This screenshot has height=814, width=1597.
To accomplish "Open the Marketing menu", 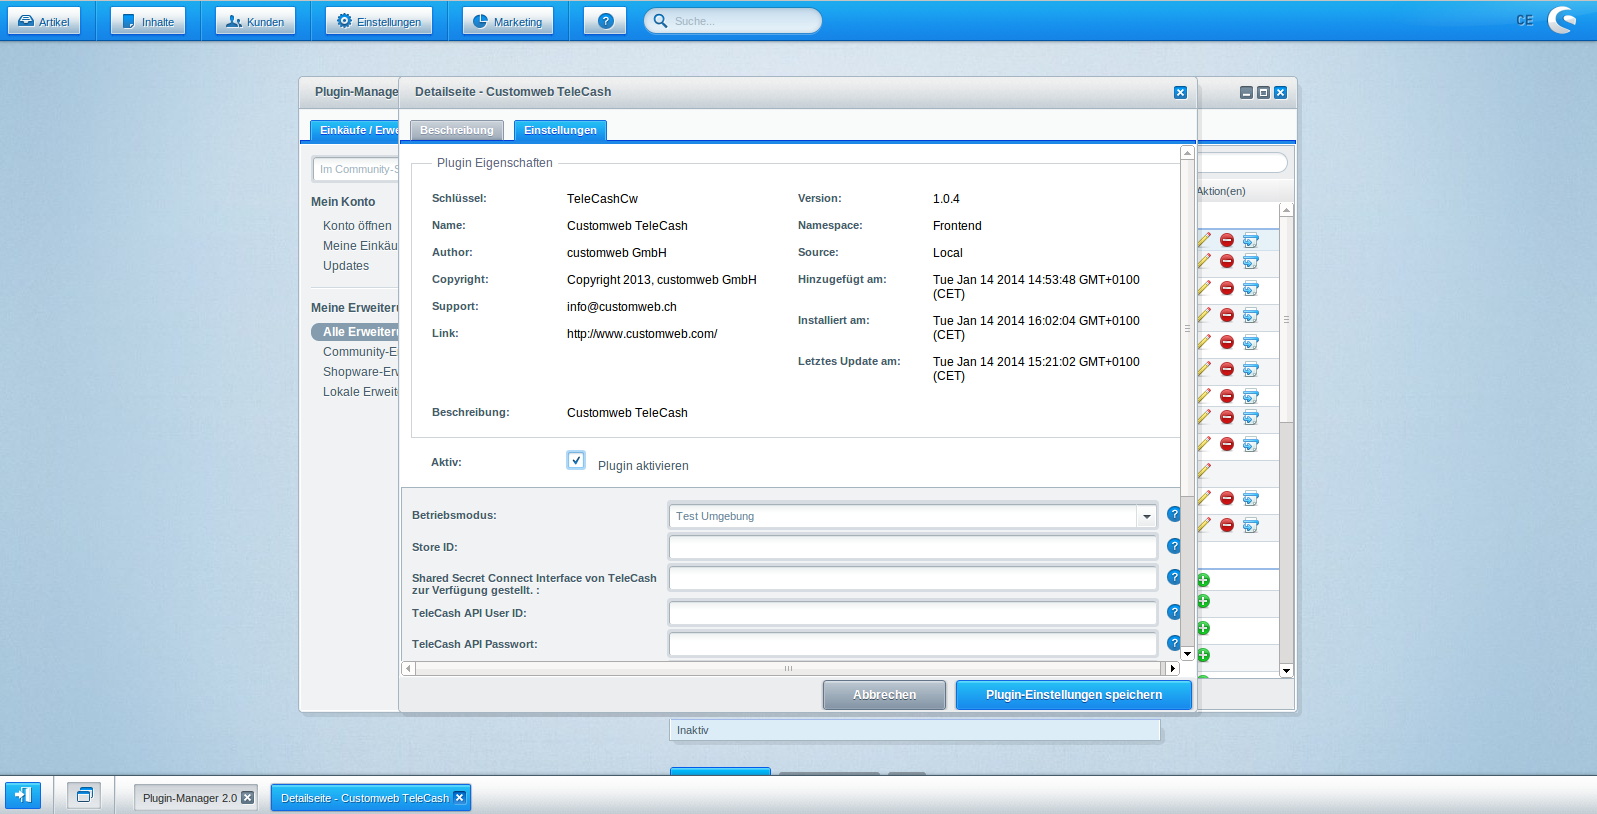I will [x=507, y=21].
